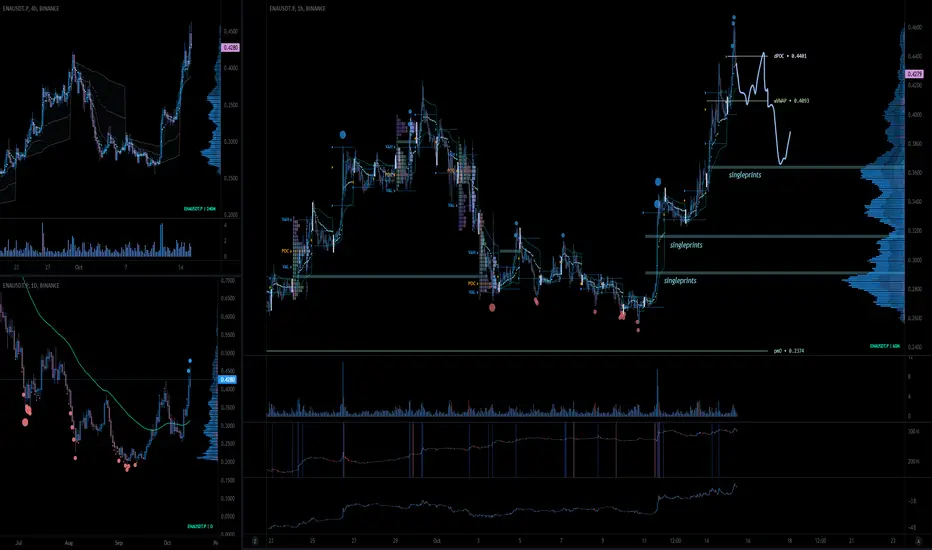The height and width of the screenshot is (550, 932).
Task: Click the Oct label on 4h chart time axis
Action: [x=78, y=268]
